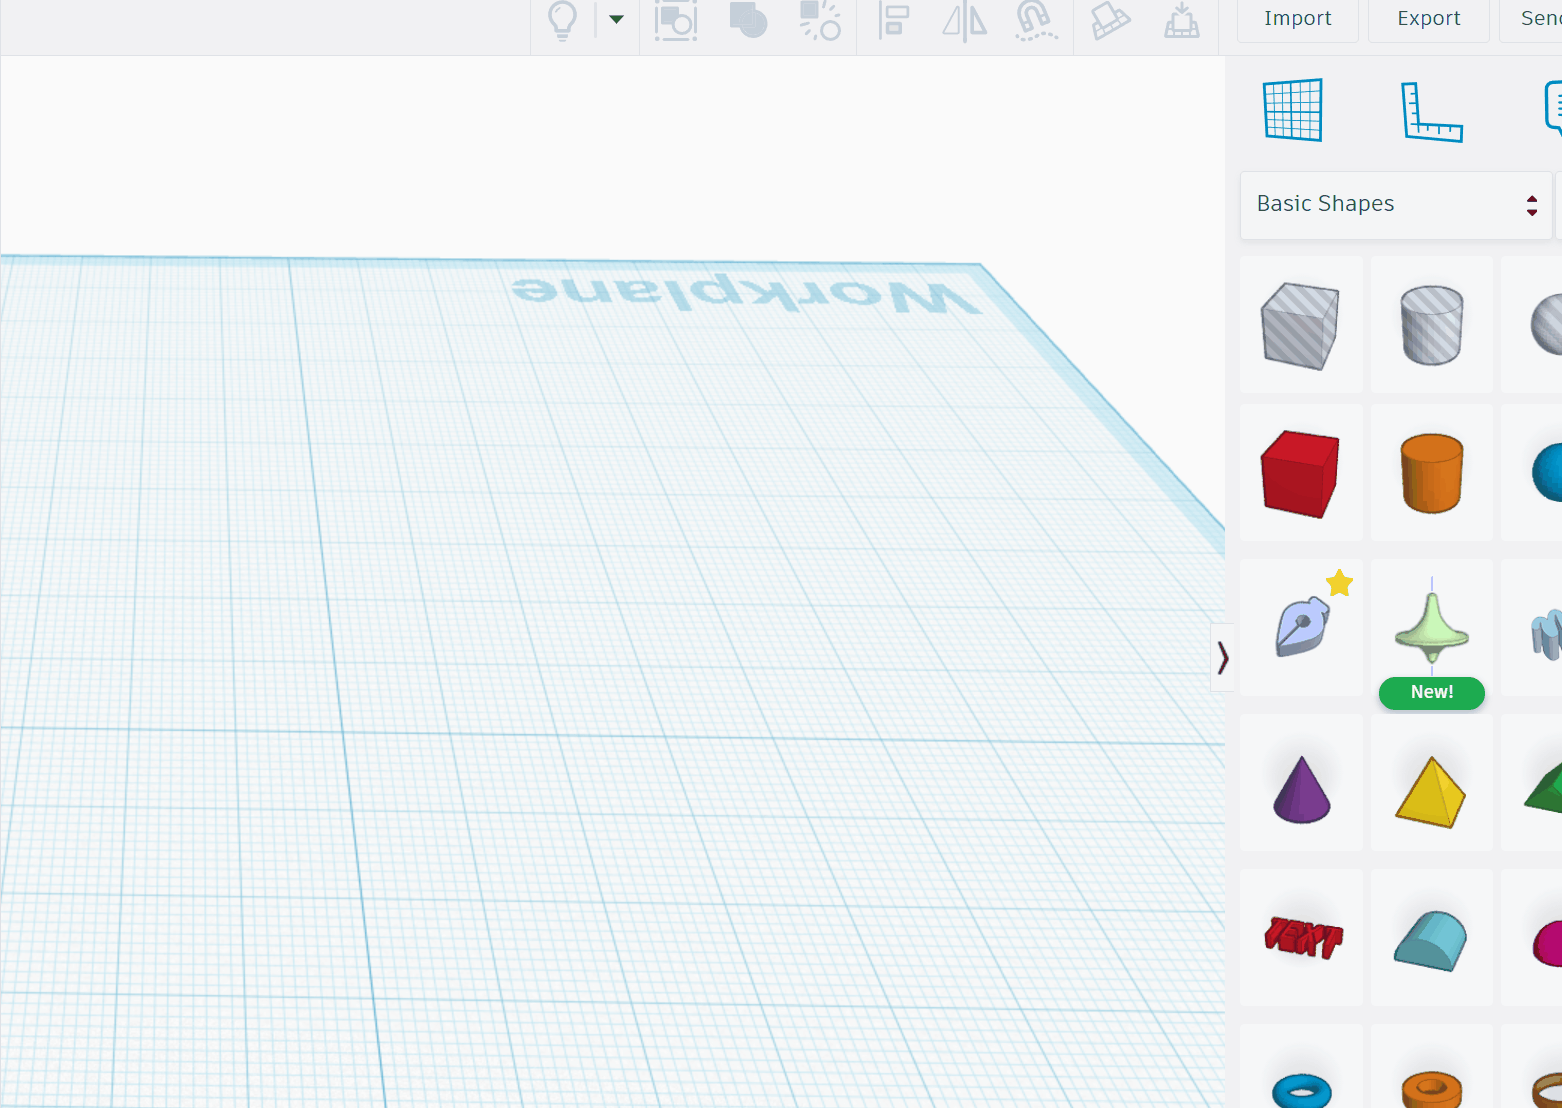This screenshot has width=1562, height=1108.
Task: Click the Group shapes icon
Action: pyautogui.click(x=748, y=20)
